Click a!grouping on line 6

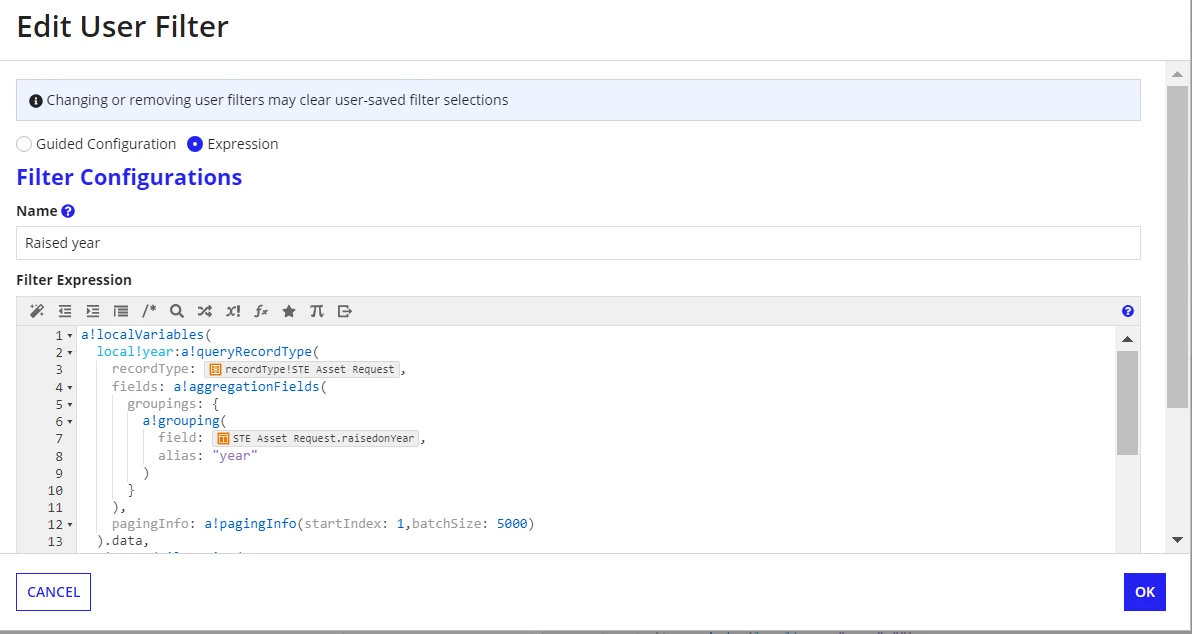180,420
